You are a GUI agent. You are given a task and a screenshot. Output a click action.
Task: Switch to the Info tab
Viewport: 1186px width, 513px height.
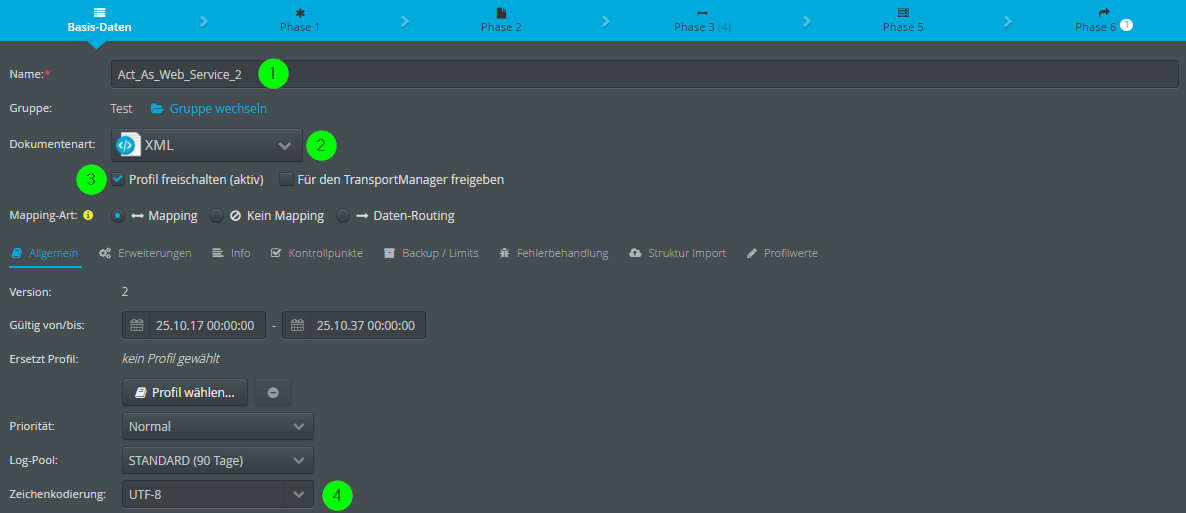coord(231,253)
